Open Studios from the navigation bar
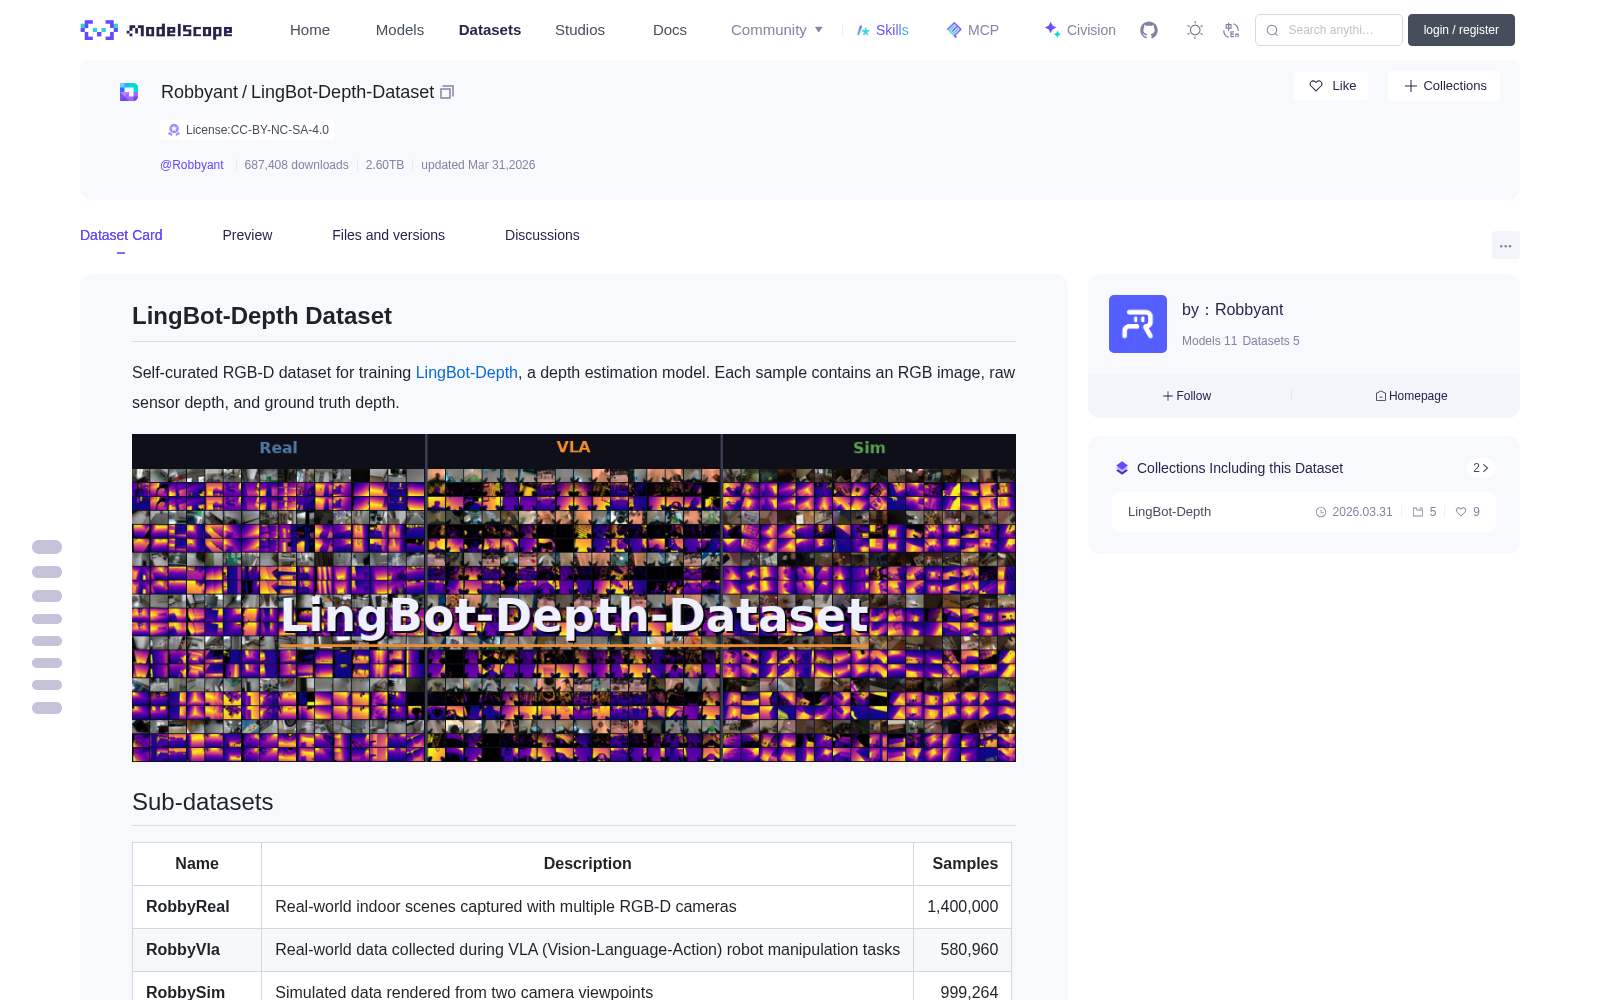 (x=580, y=30)
